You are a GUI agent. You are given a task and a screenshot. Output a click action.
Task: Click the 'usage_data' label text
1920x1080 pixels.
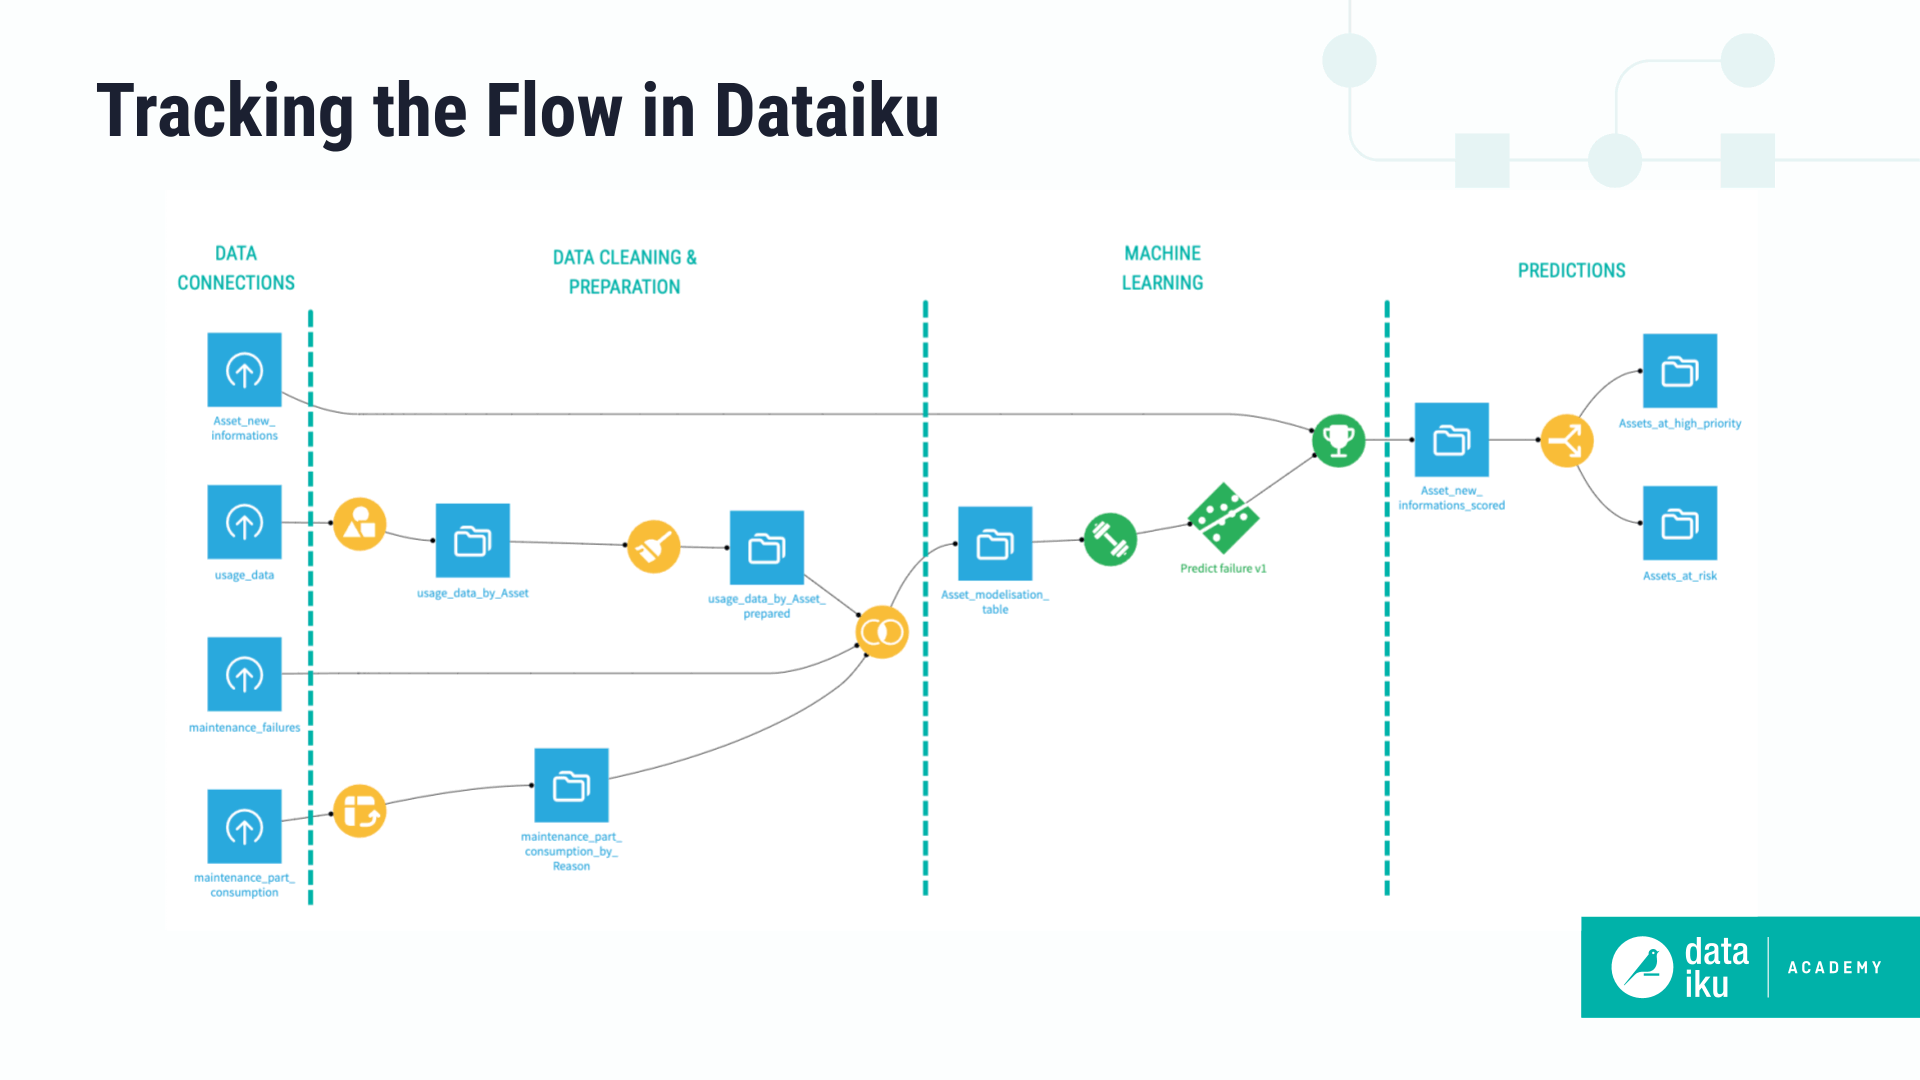[244, 575]
